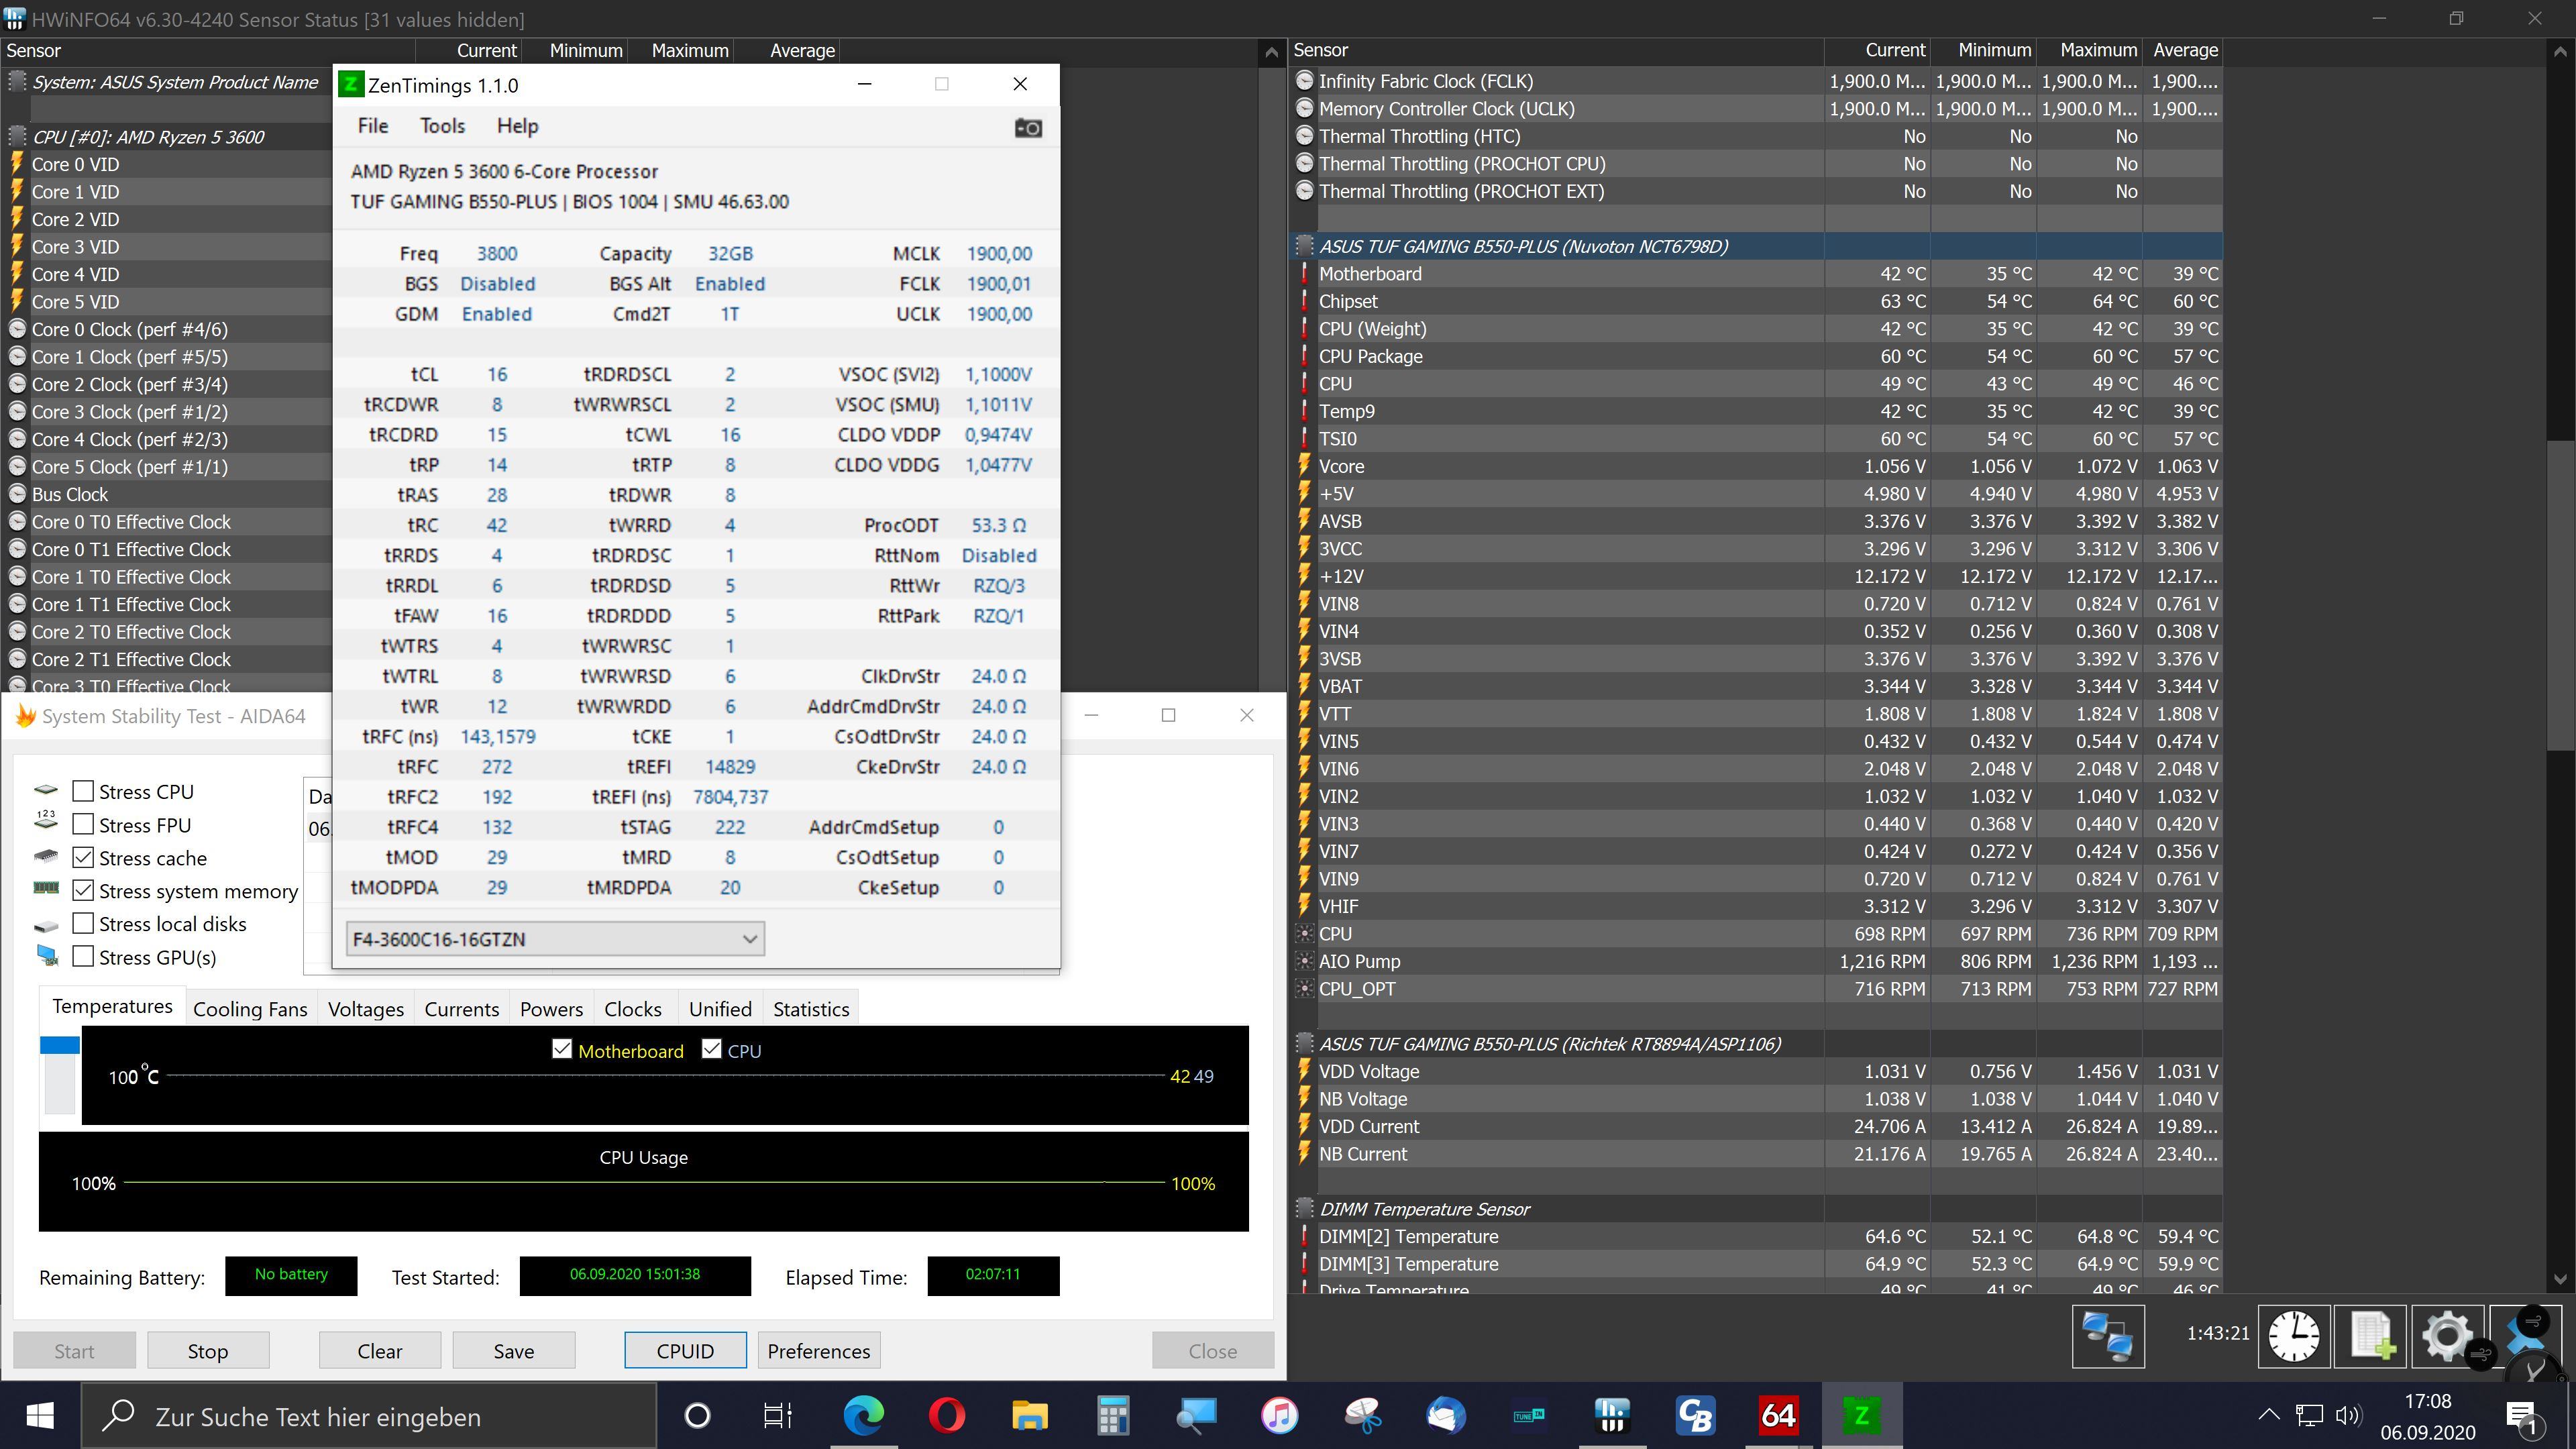Click HWiNFO logging sheet icon with plus

click(2371, 1335)
